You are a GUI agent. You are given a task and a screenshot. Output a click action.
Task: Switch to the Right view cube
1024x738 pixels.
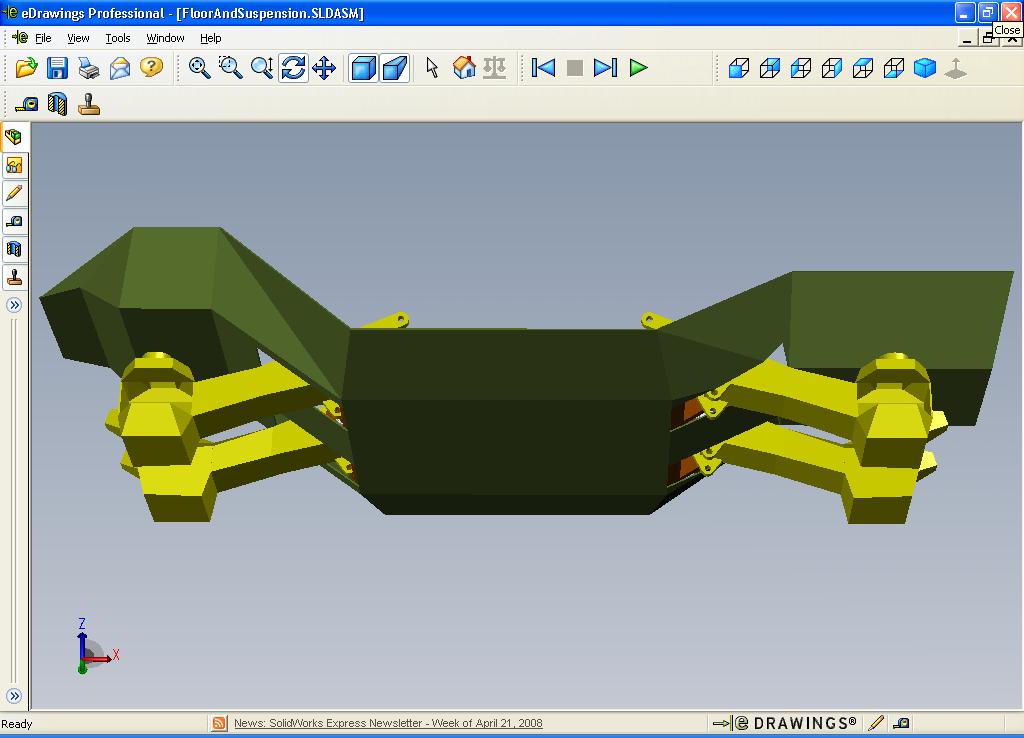point(832,68)
